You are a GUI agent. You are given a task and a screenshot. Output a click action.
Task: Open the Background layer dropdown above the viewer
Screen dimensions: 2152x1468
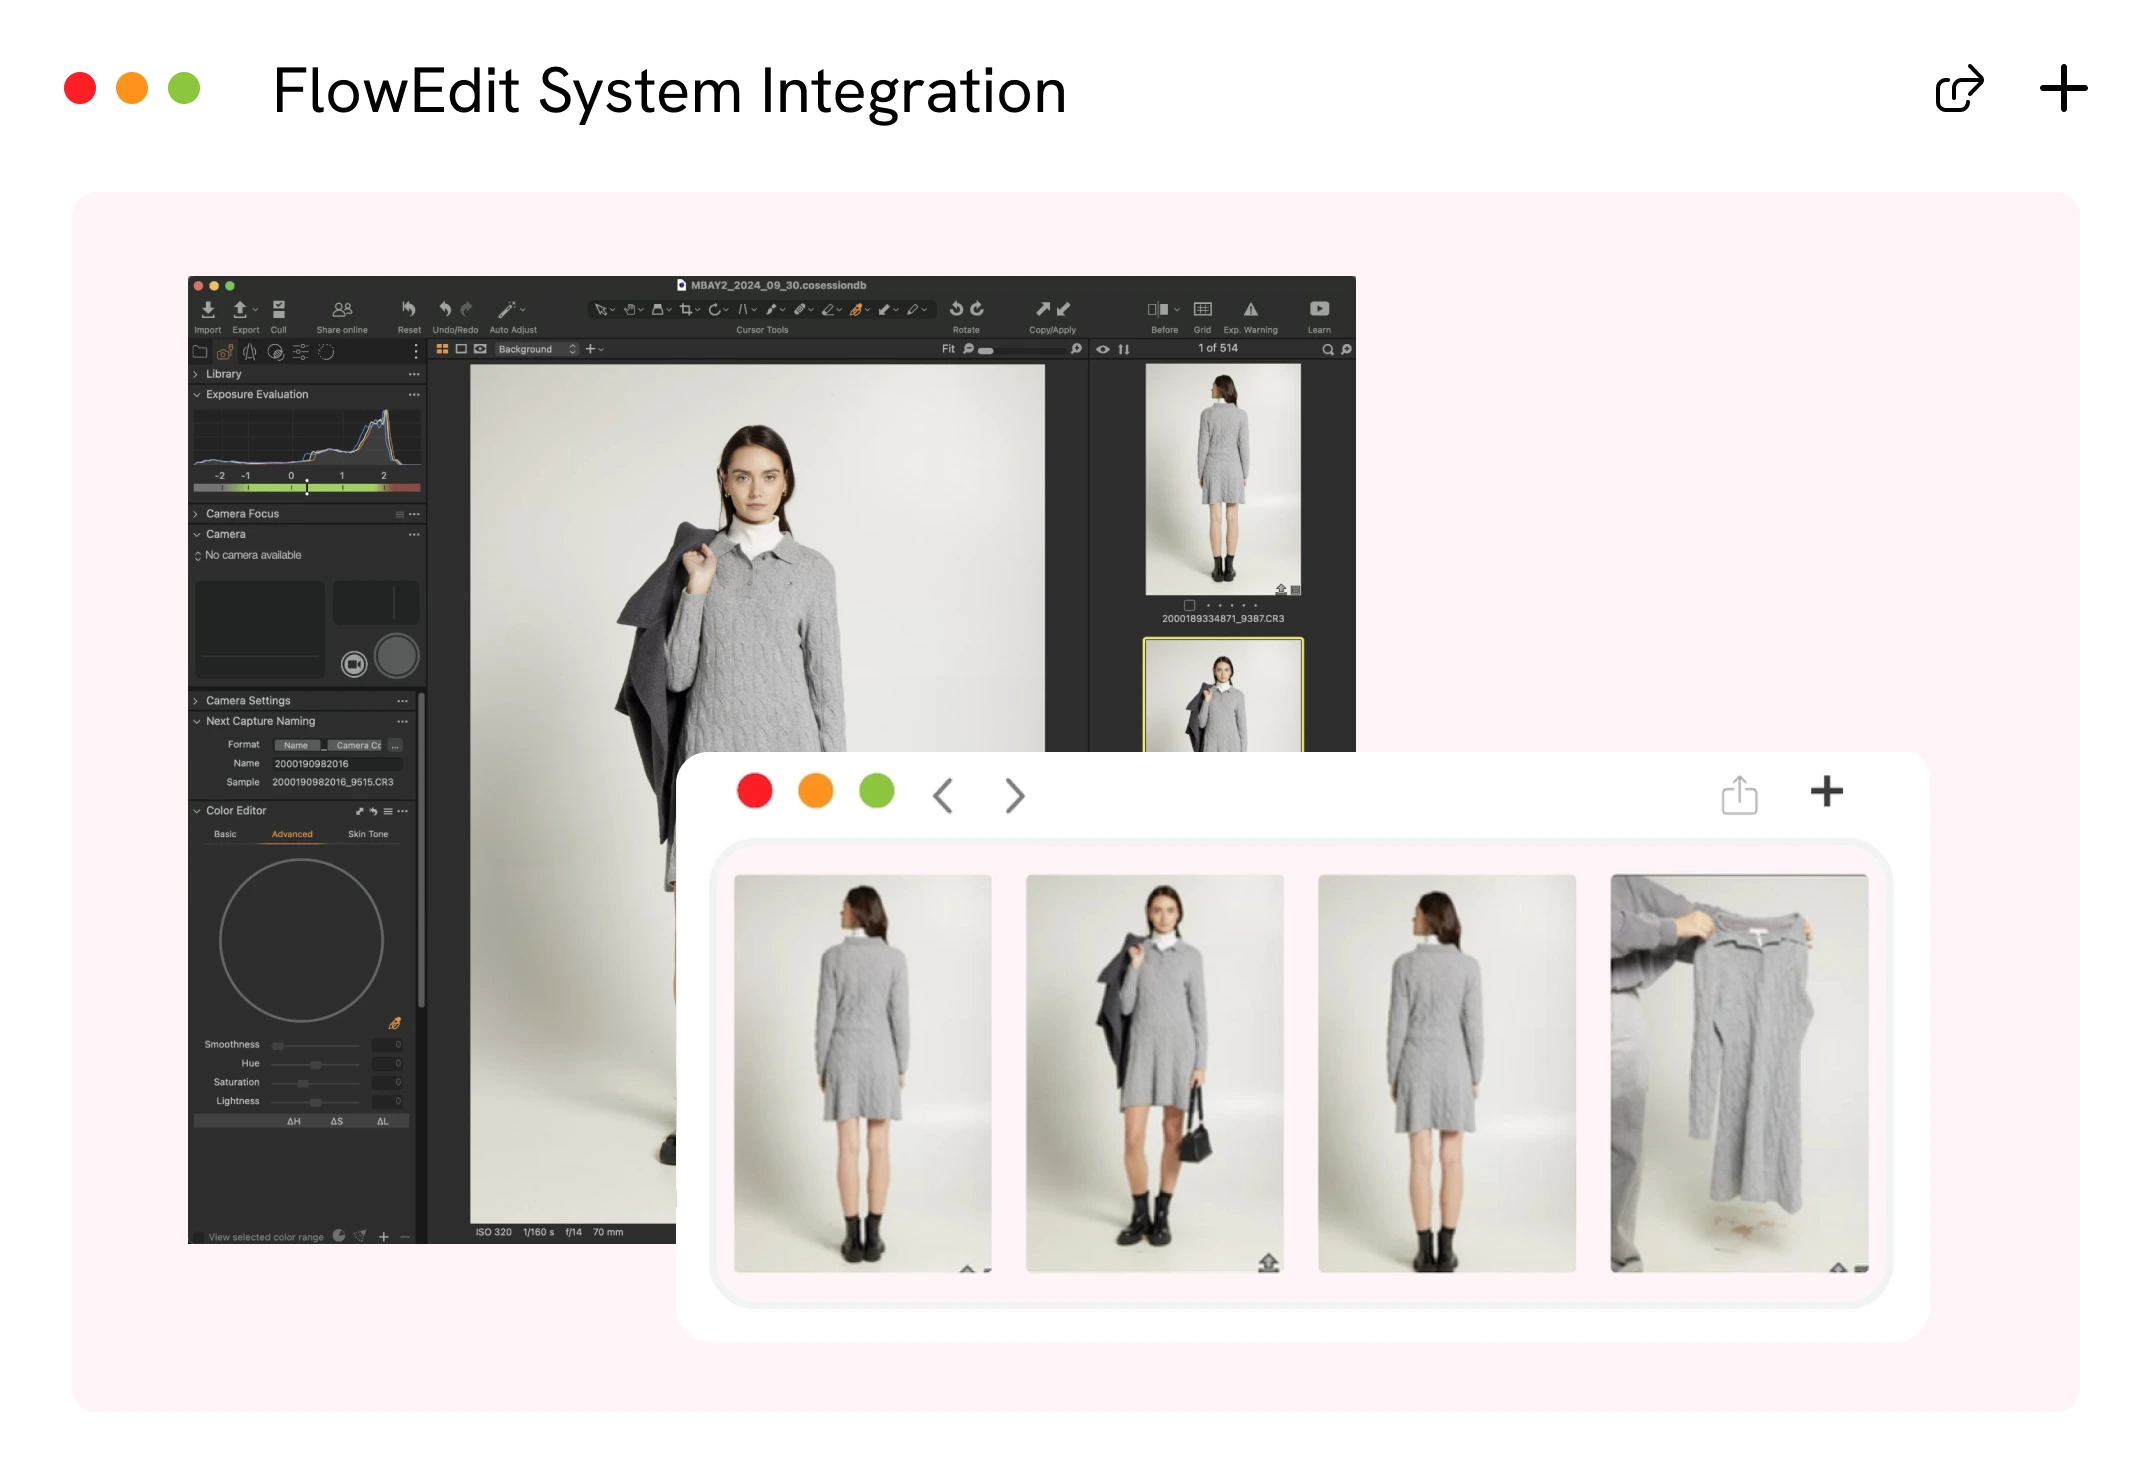click(x=535, y=349)
